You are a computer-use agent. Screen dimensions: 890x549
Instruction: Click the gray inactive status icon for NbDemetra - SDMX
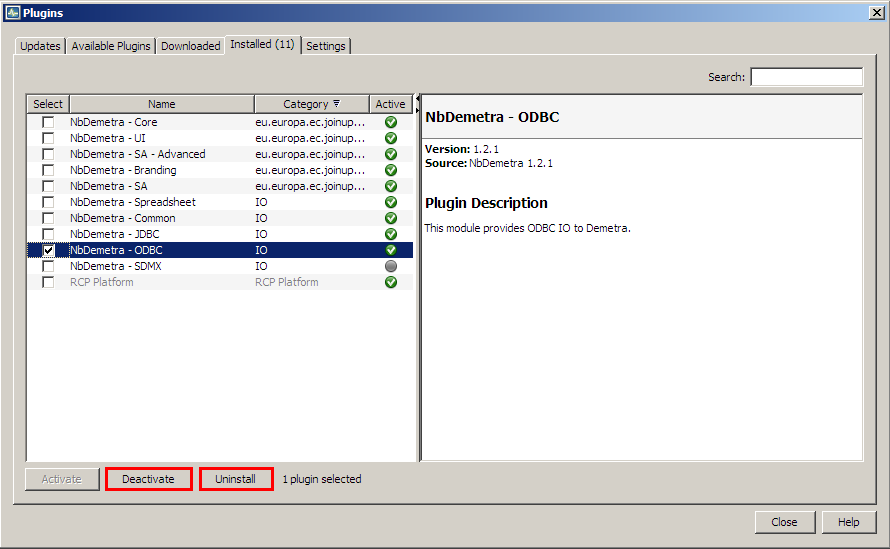(x=390, y=266)
